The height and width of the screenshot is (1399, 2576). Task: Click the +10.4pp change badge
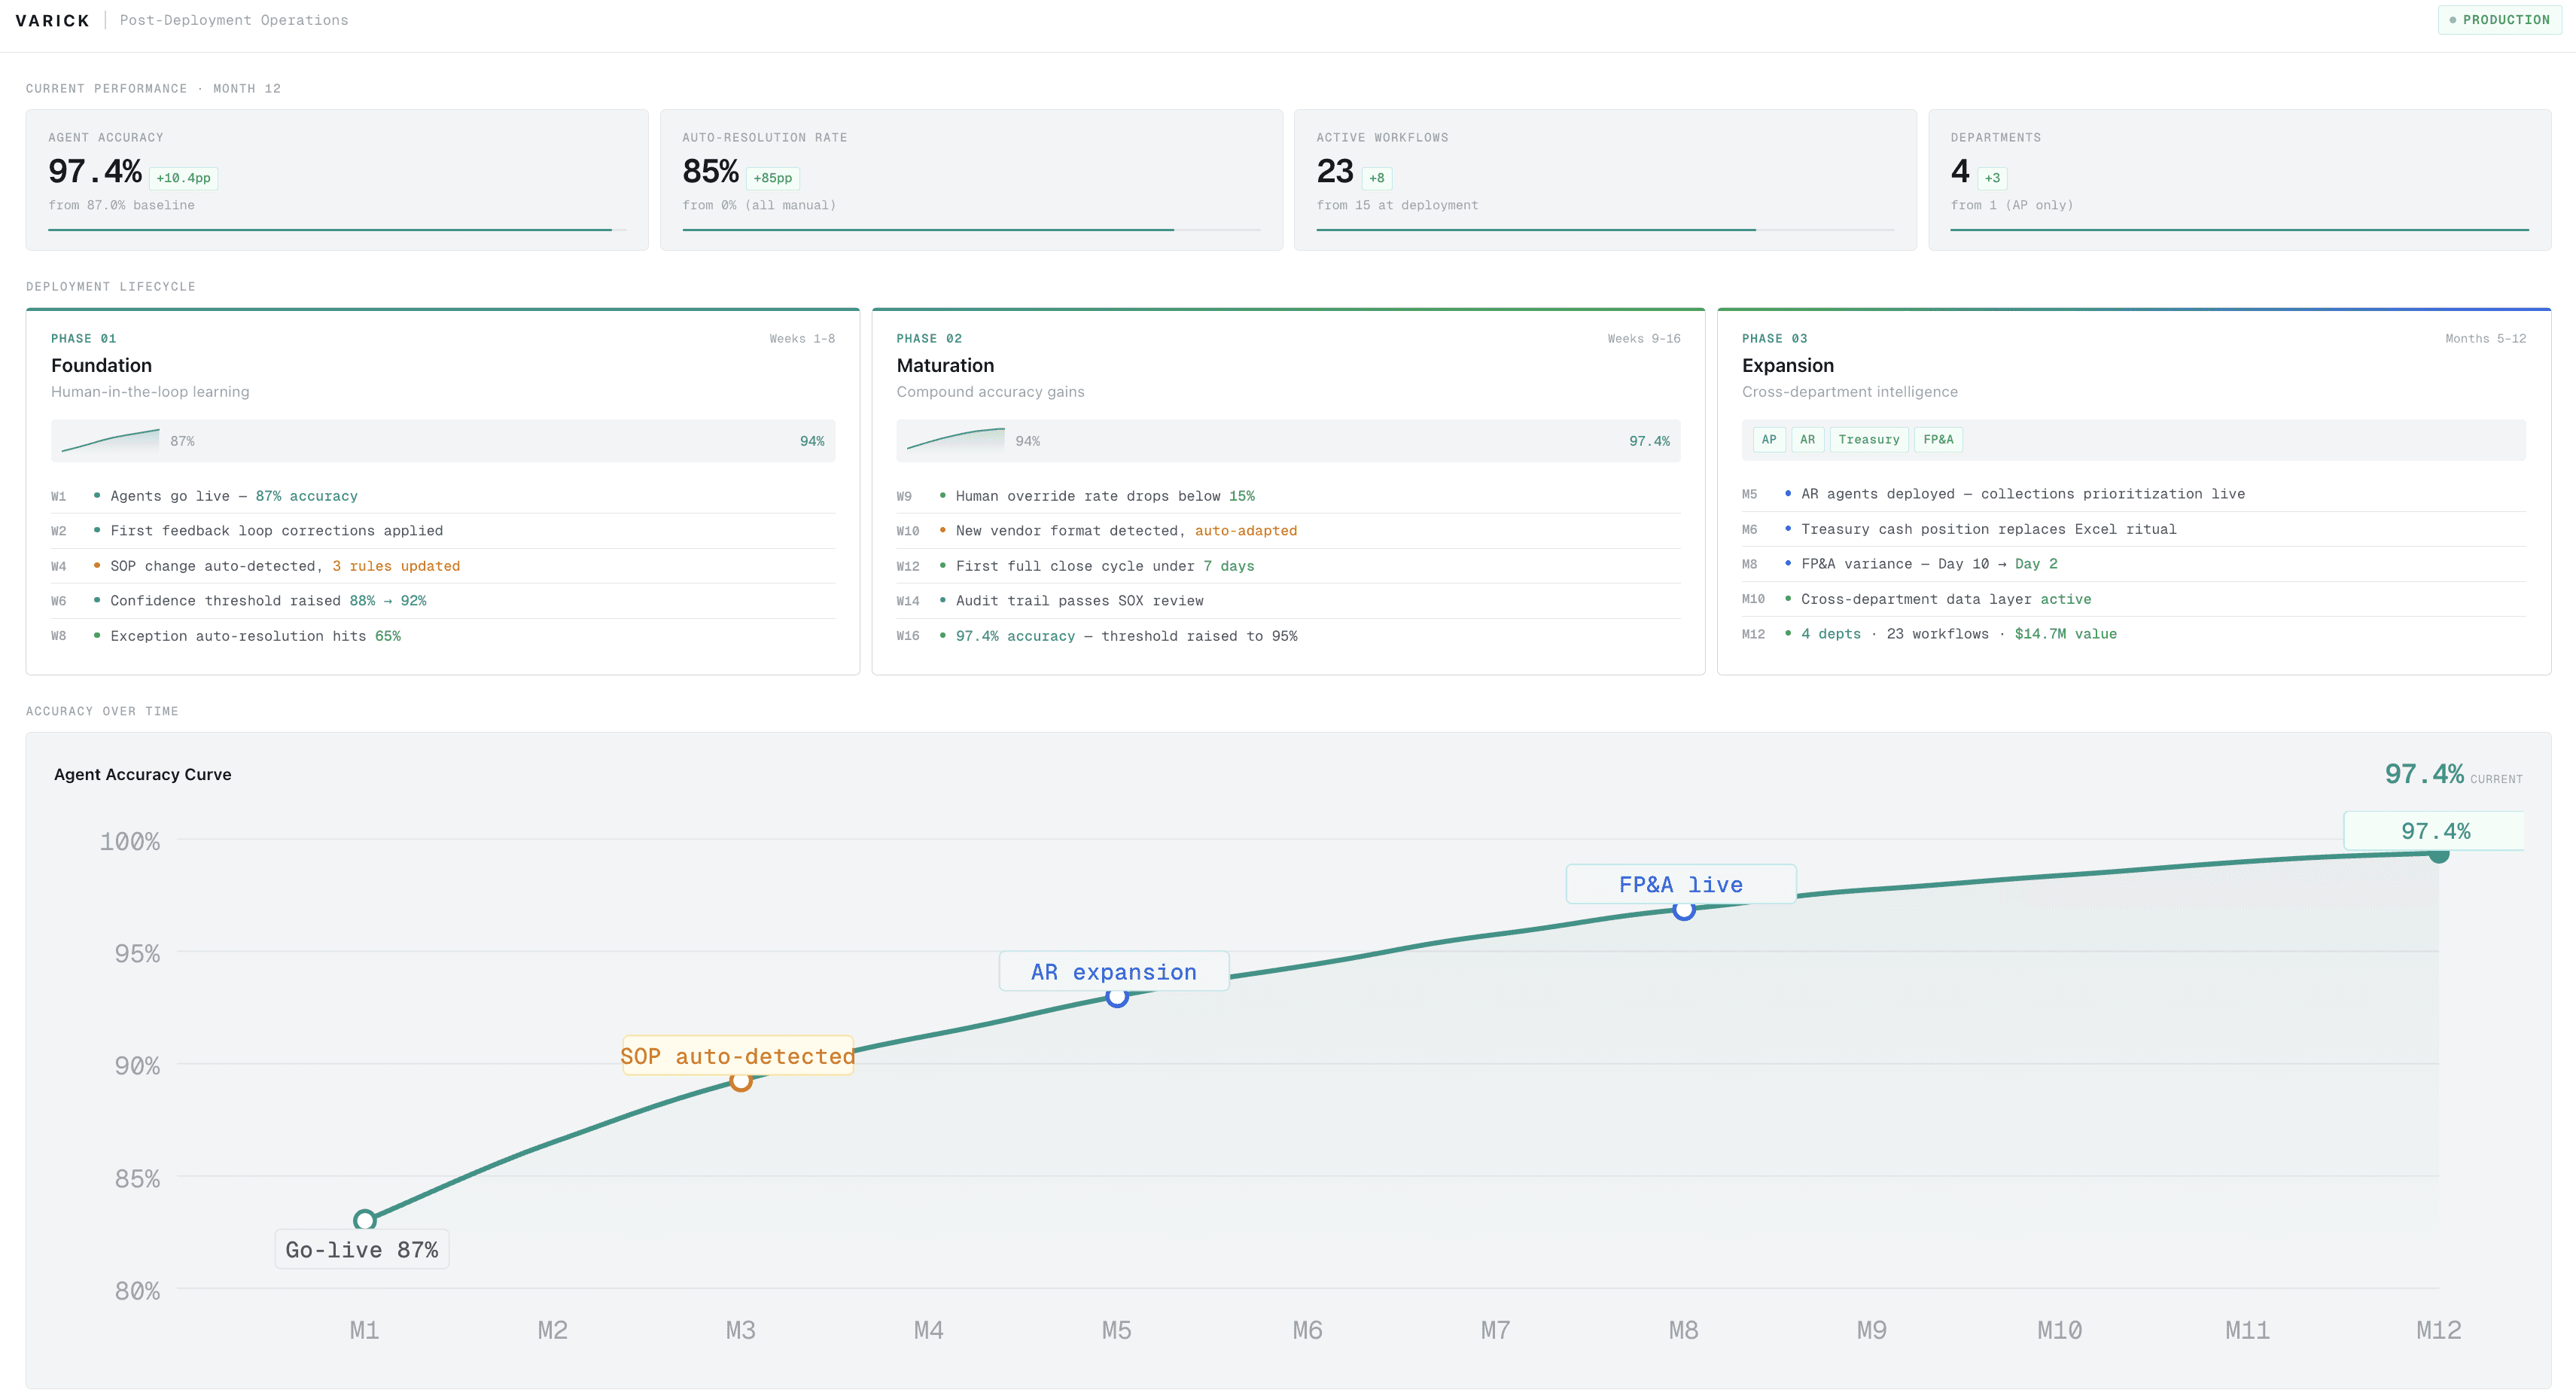184,177
